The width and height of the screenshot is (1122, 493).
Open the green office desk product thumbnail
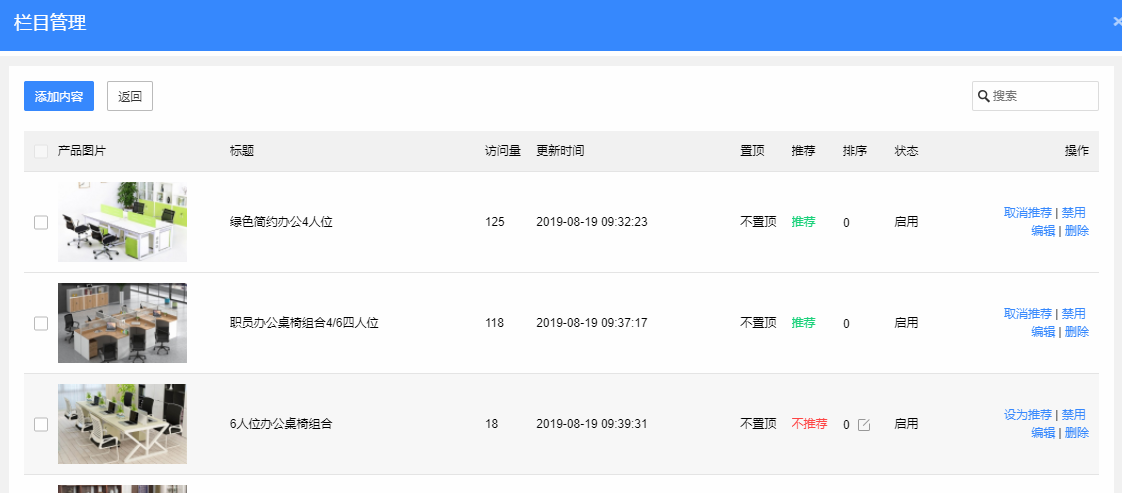coord(122,222)
